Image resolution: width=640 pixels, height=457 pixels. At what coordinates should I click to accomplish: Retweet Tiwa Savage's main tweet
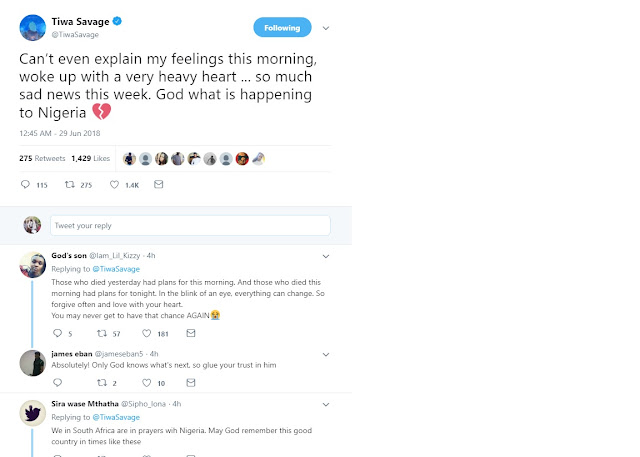point(71,185)
